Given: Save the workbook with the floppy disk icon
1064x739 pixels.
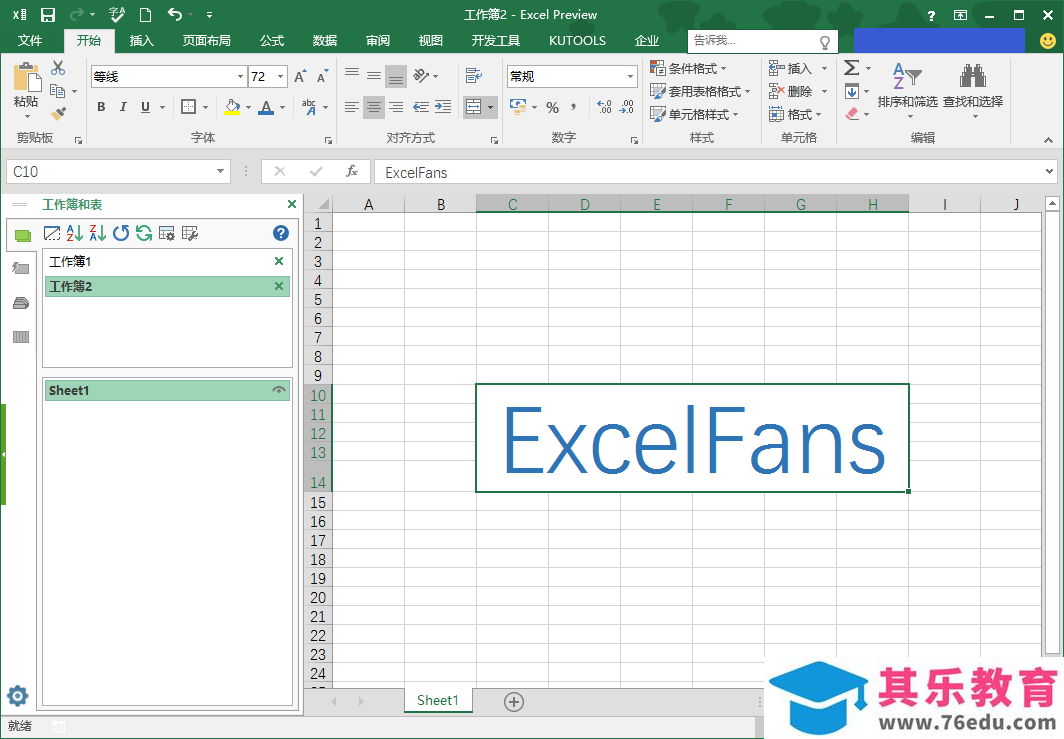Looking at the screenshot, I should pos(48,15).
